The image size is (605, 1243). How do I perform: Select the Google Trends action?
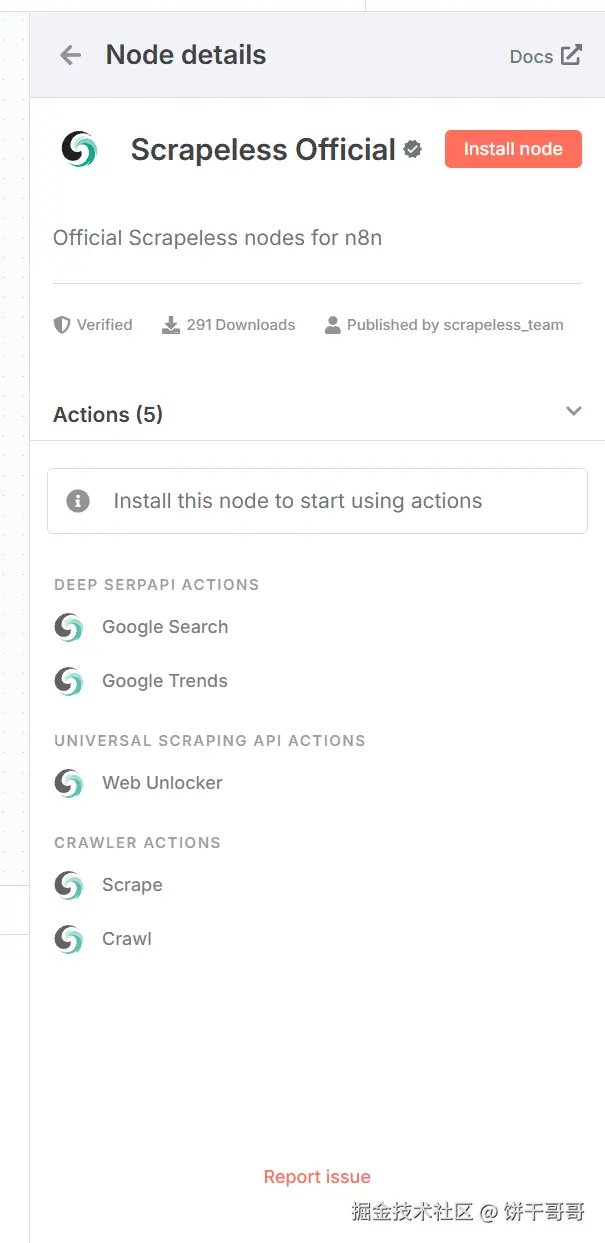pos(165,681)
